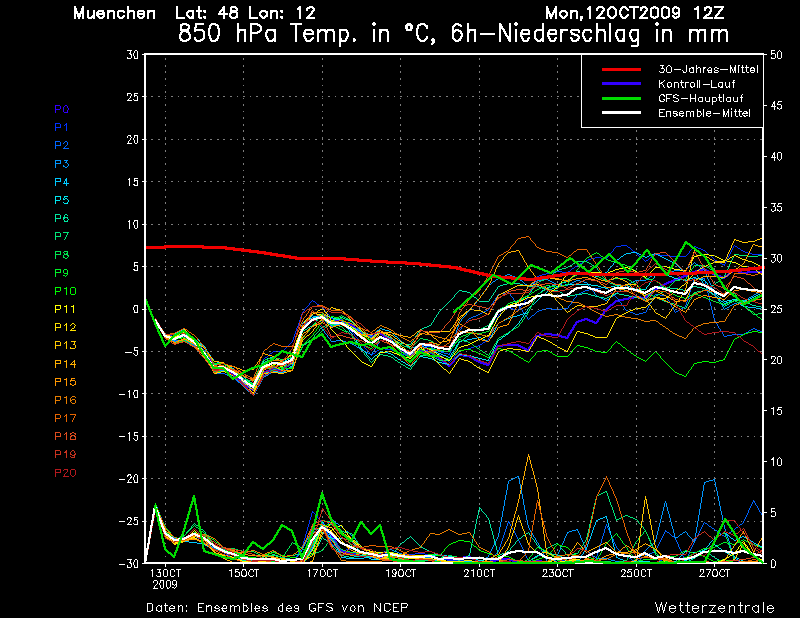Click the 850 hPa Temp chart title
Image resolution: width=800 pixels, height=618 pixels.
pos(453,34)
